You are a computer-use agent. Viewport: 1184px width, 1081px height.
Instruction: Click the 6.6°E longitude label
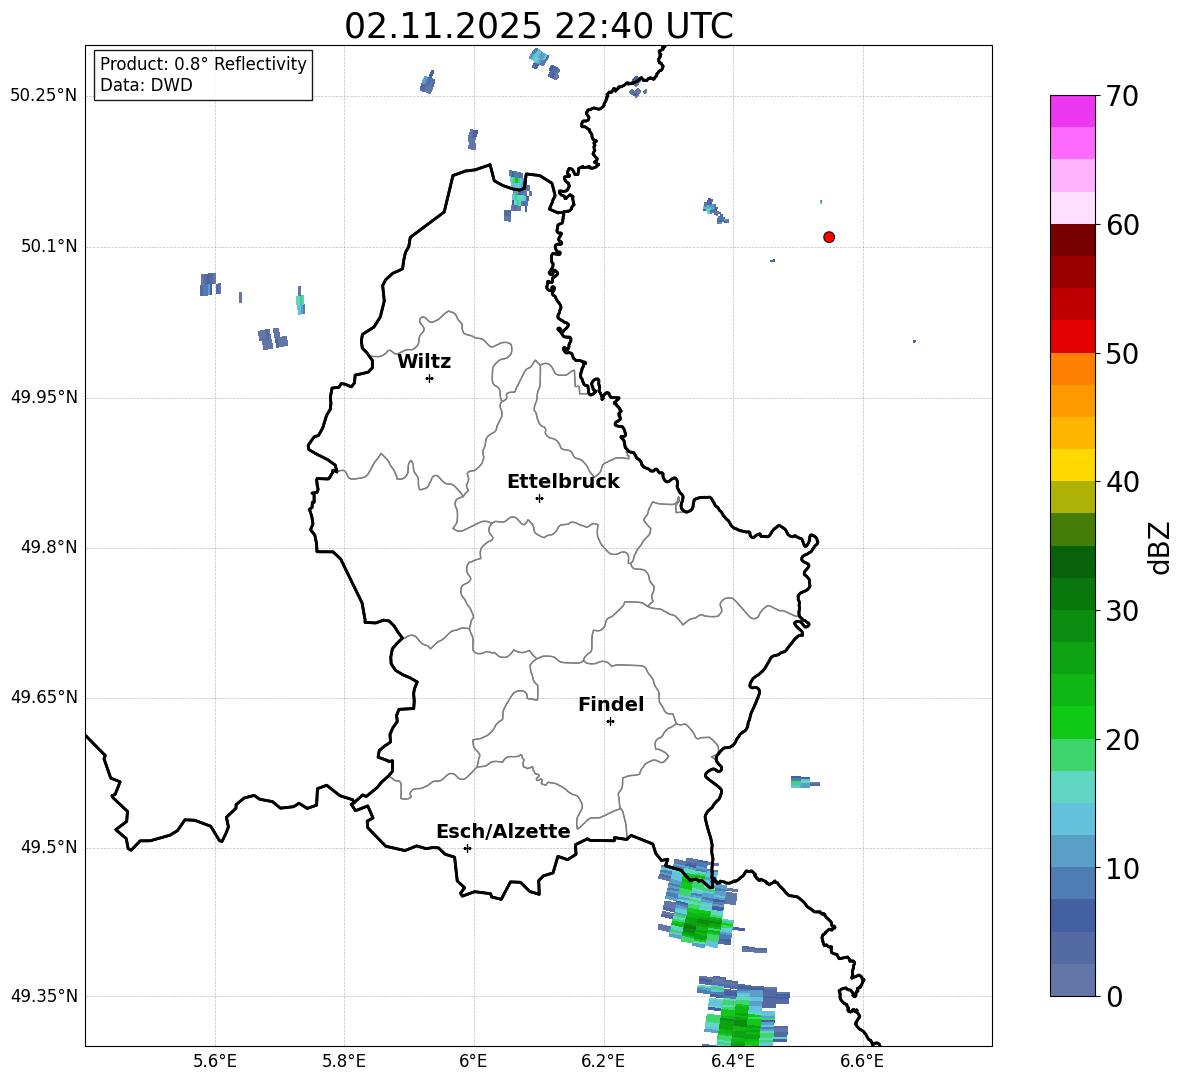(x=862, y=1061)
